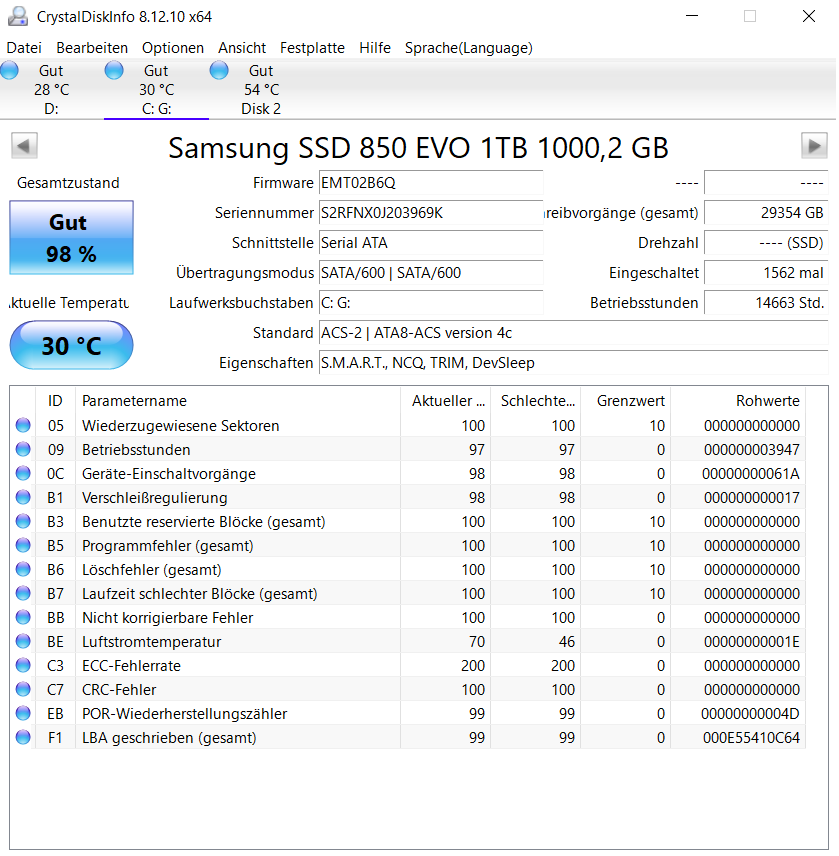Go to next disk with right arrow
Viewport: 839px width, 856px height.
(x=814, y=146)
